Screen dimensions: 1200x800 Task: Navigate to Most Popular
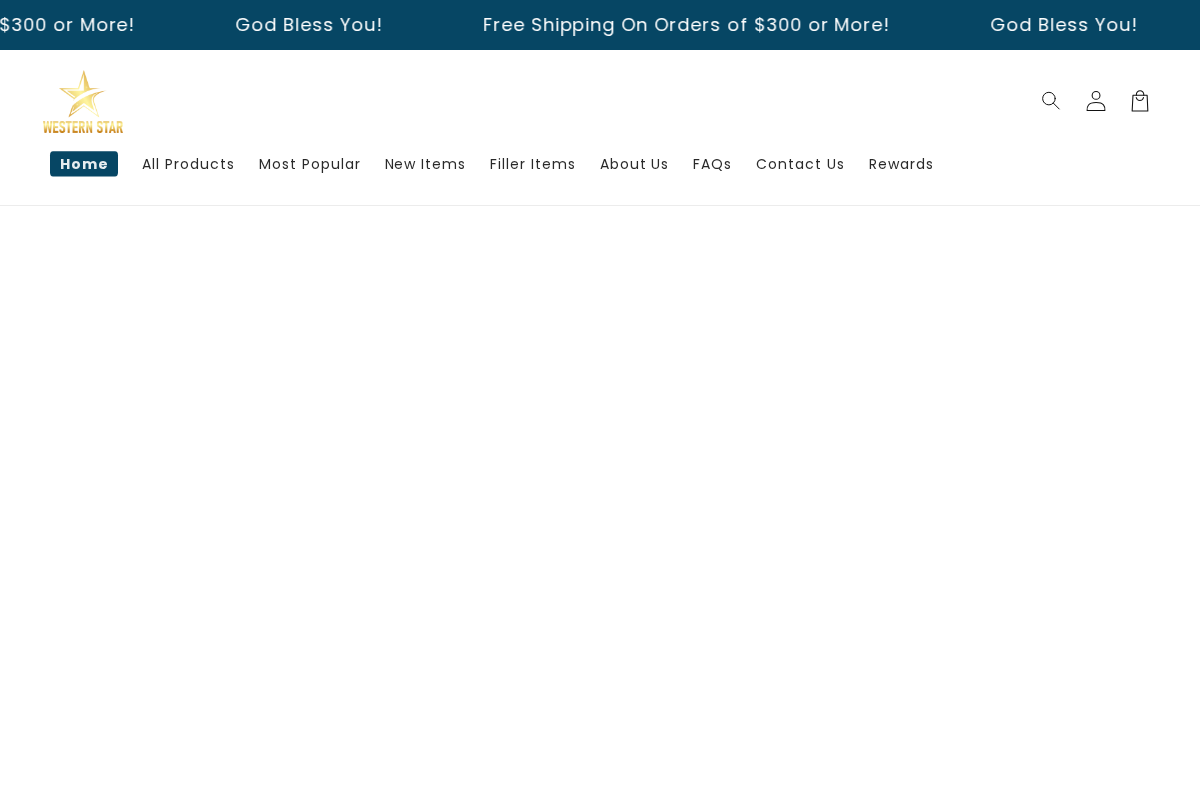[309, 164]
